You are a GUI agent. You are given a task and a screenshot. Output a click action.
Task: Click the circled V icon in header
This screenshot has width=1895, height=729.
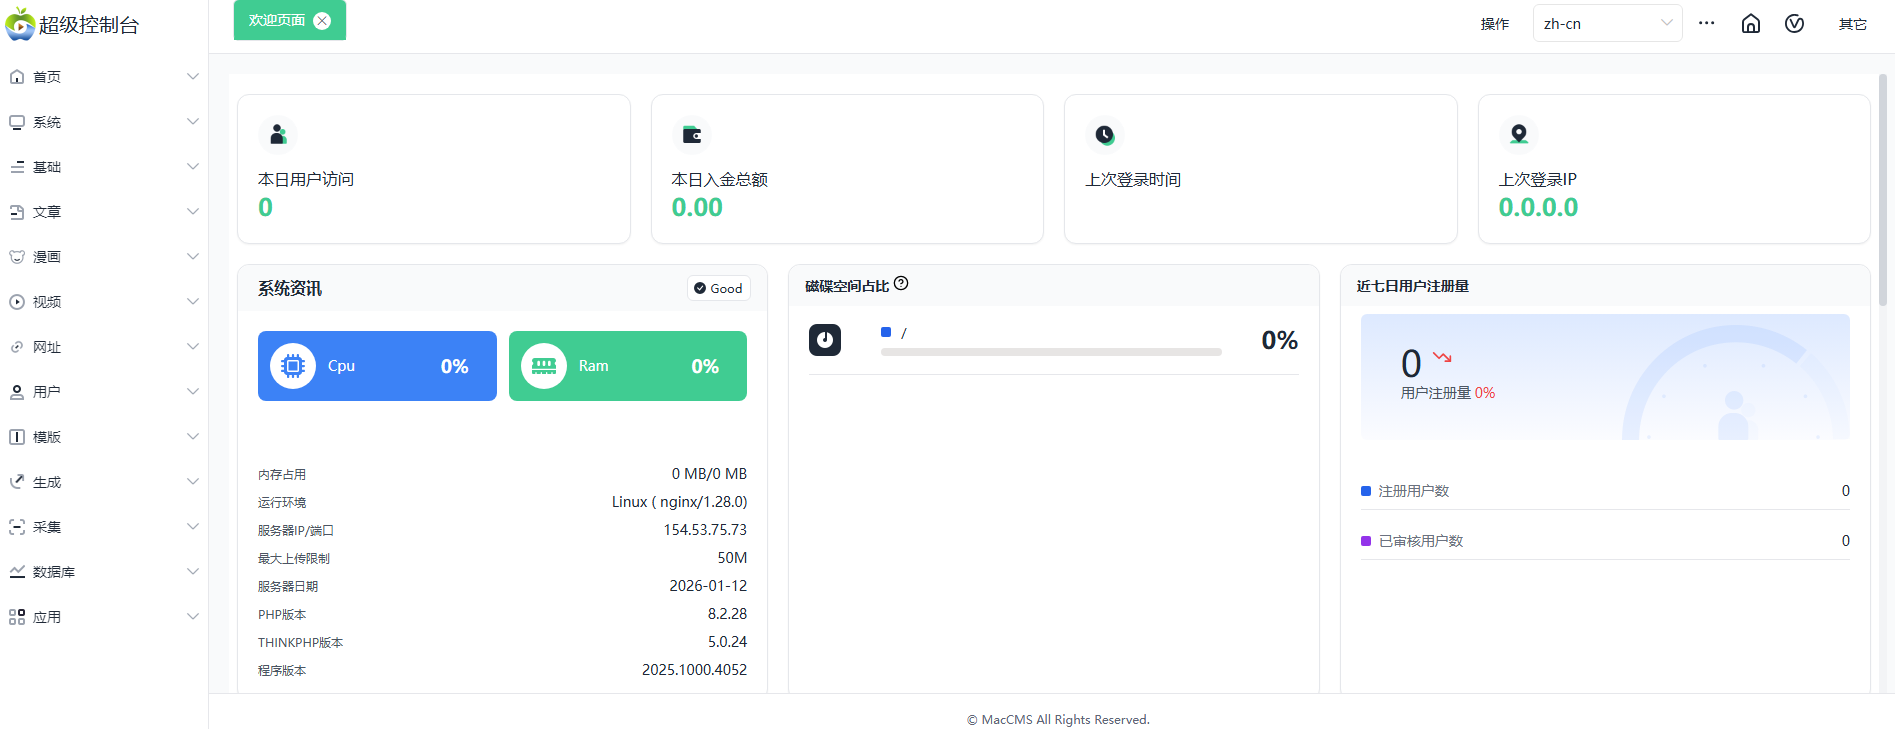1794,24
